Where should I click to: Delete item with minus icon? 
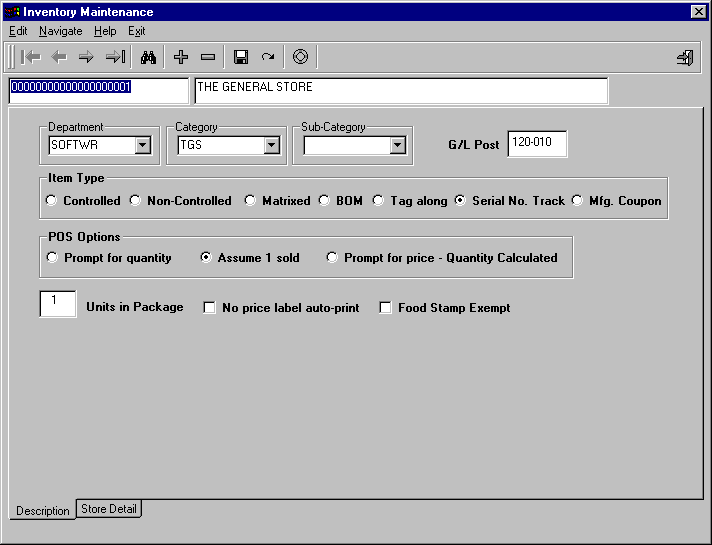208,57
